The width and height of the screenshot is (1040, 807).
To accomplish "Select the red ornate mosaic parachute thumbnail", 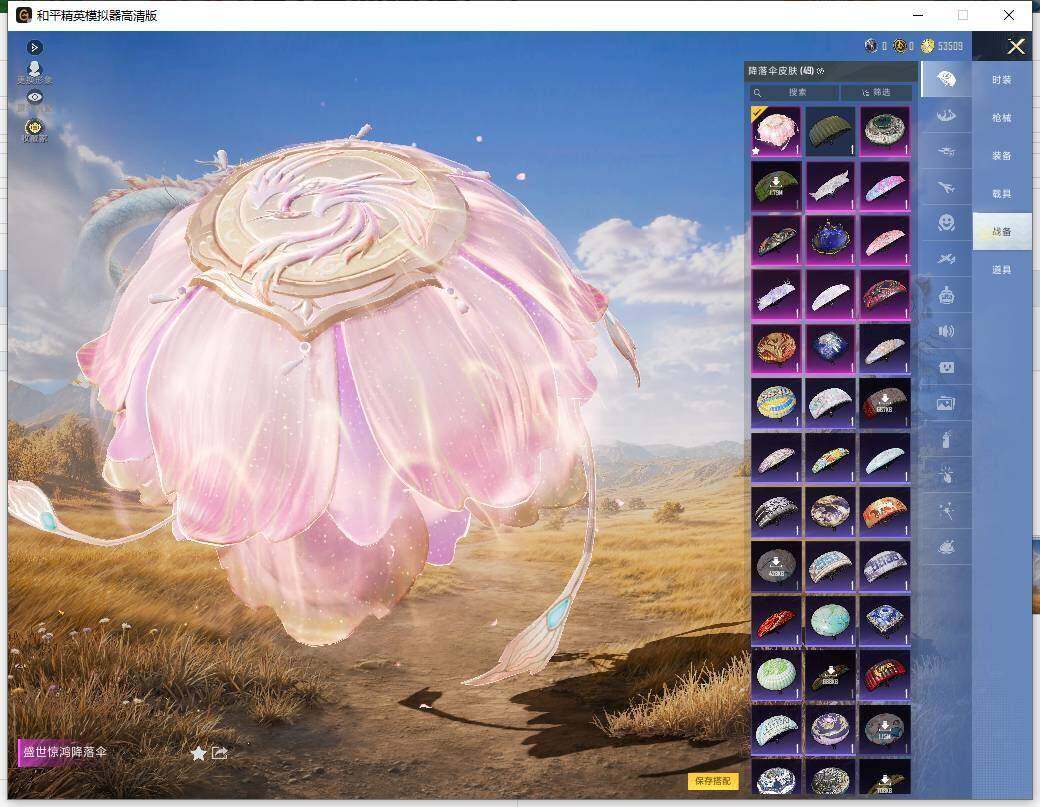I will [885, 294].
